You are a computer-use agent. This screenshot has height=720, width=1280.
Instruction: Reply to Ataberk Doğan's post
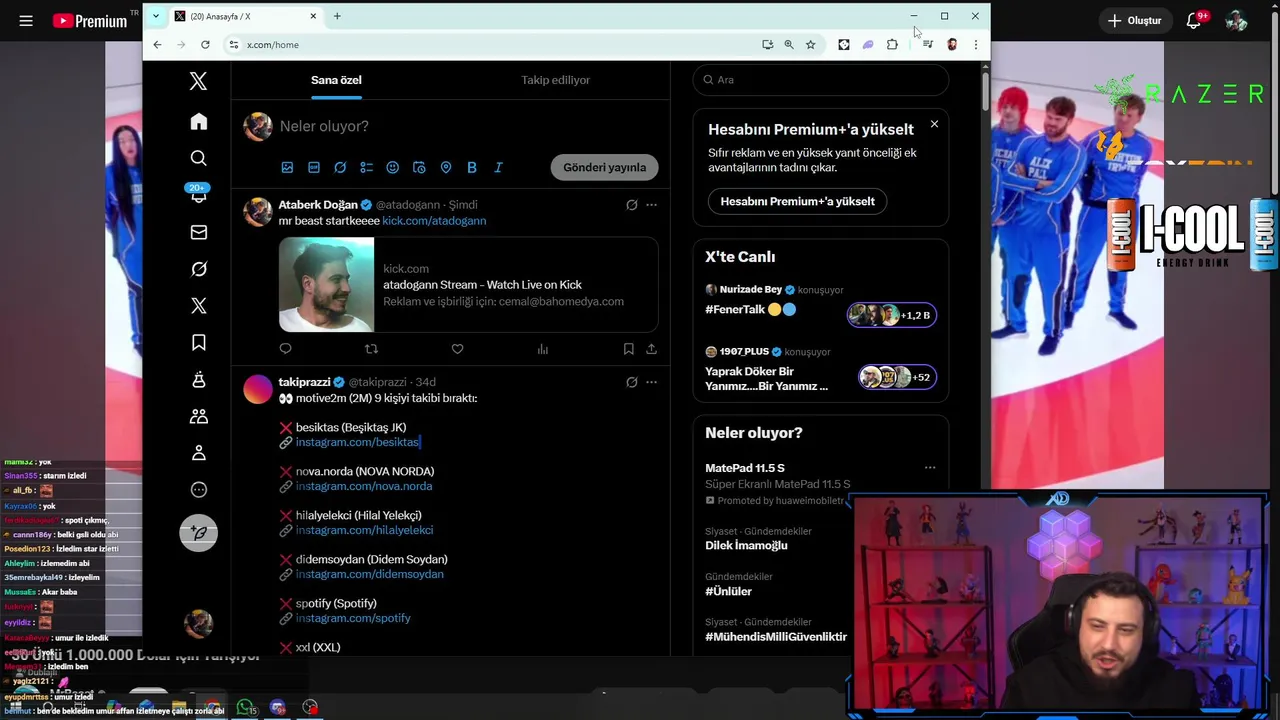click(x=285, y=349)
